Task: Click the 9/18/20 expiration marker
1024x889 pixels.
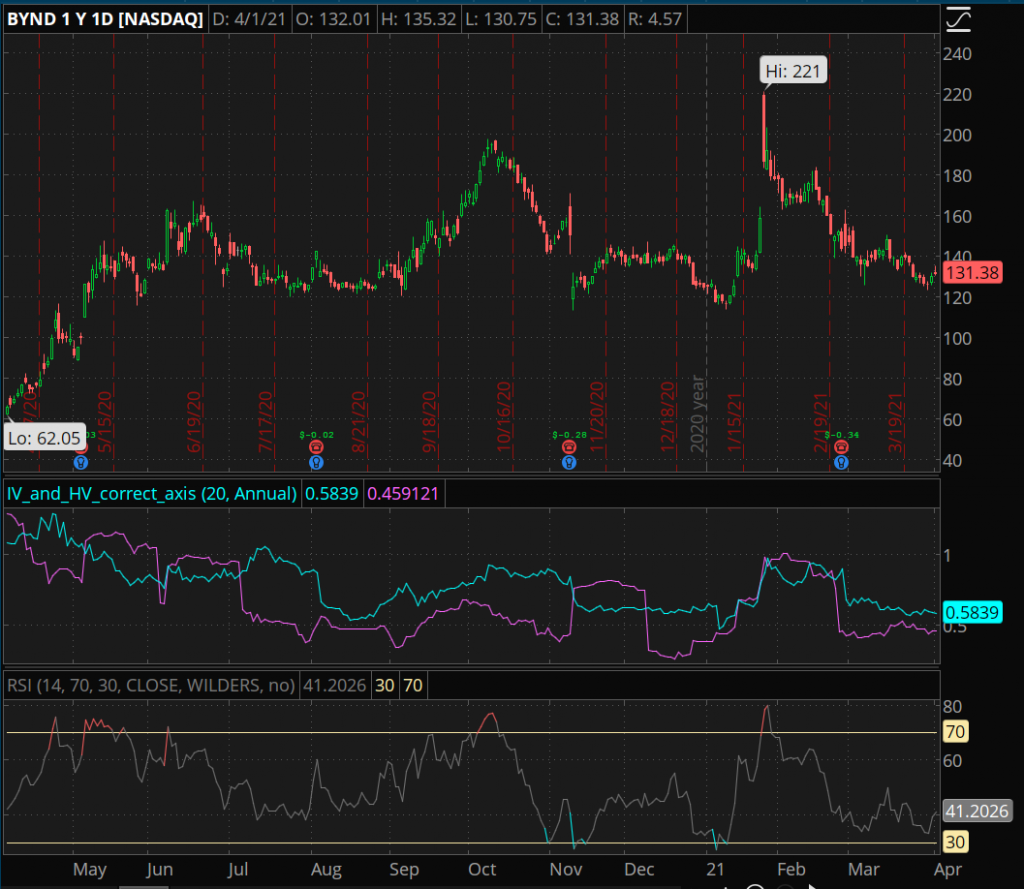Action: click(x=429, y=422)
